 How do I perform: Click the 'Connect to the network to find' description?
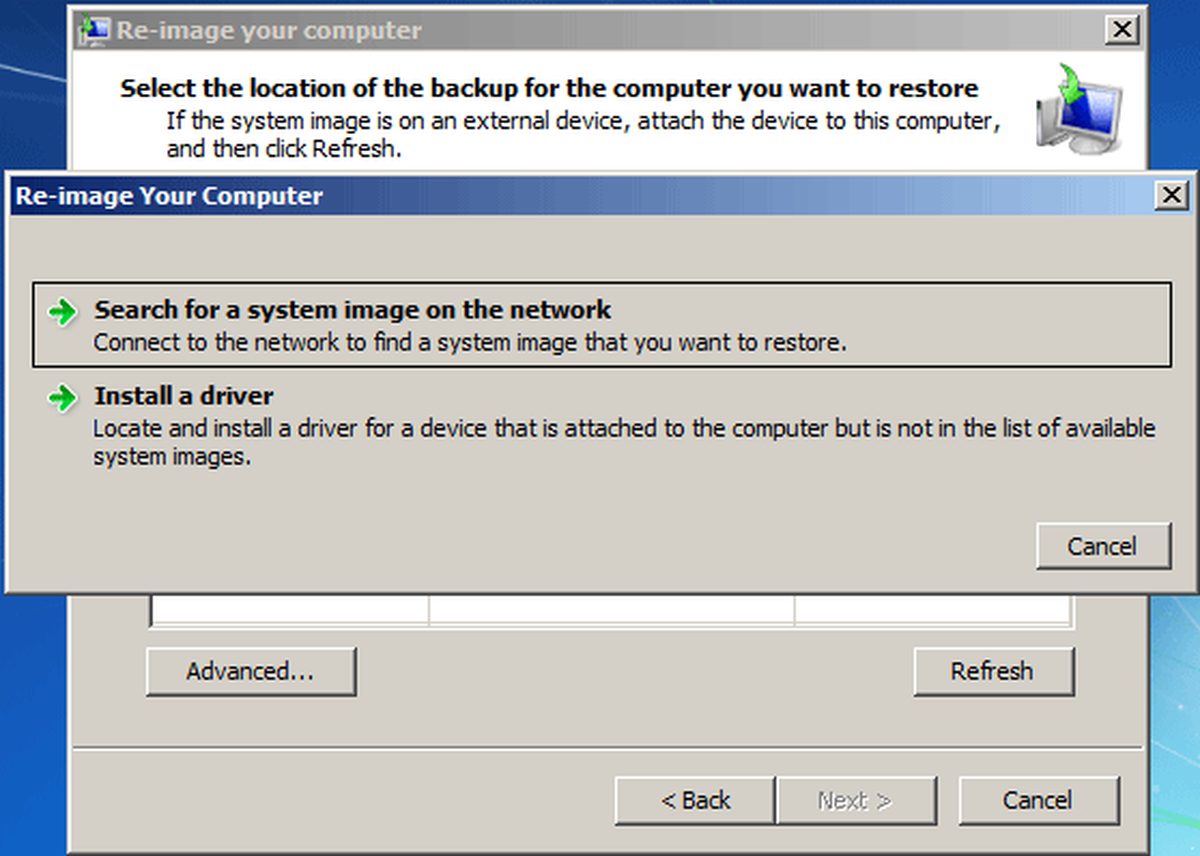tap(470, 342)
